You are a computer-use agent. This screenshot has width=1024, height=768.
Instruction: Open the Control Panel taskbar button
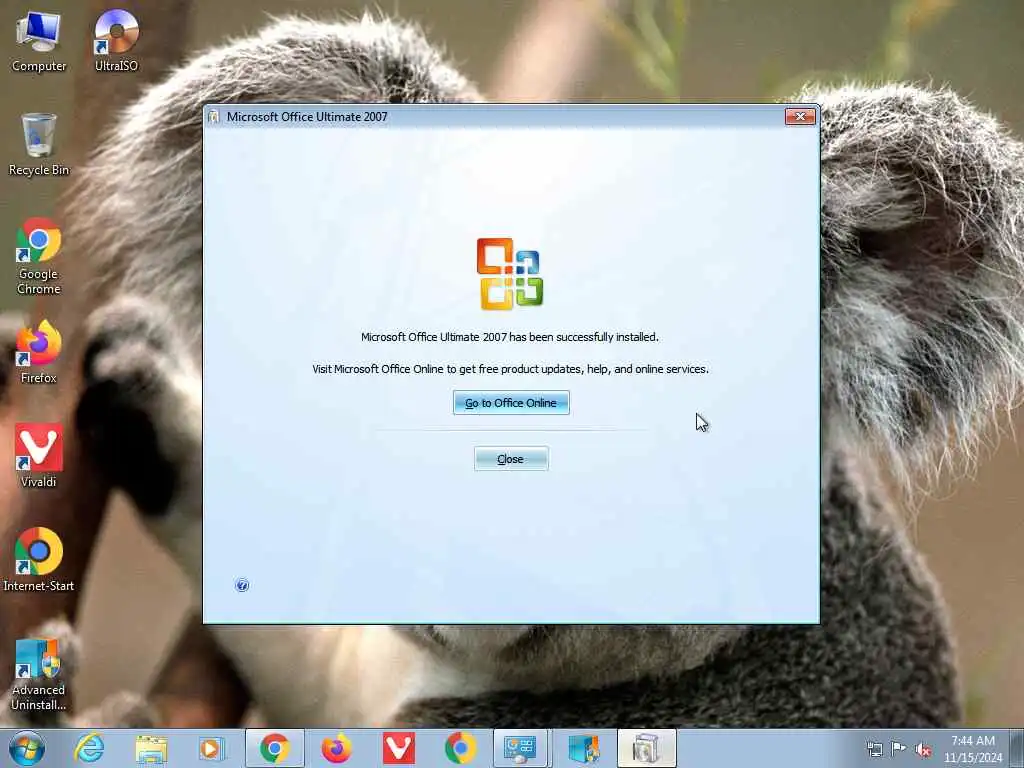coord(520,748)
